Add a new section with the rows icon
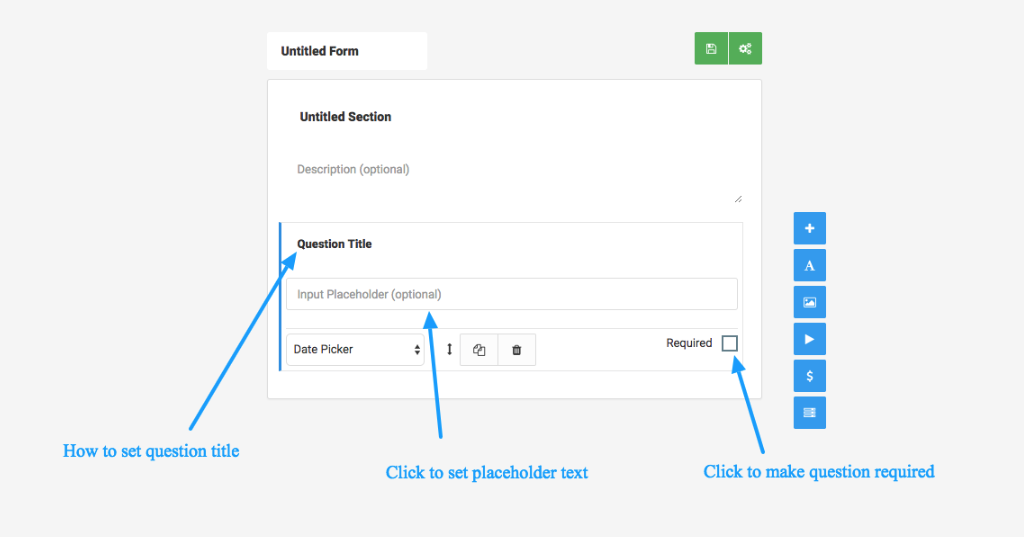 point(810,413)
